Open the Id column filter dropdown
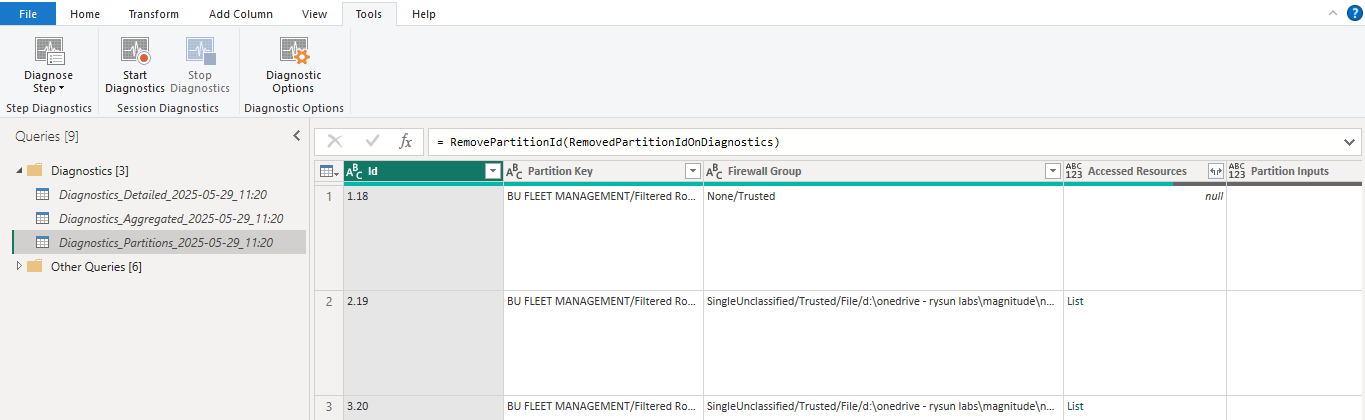The width and height of the screenshot is (1365, 420). tap(491, 172)
